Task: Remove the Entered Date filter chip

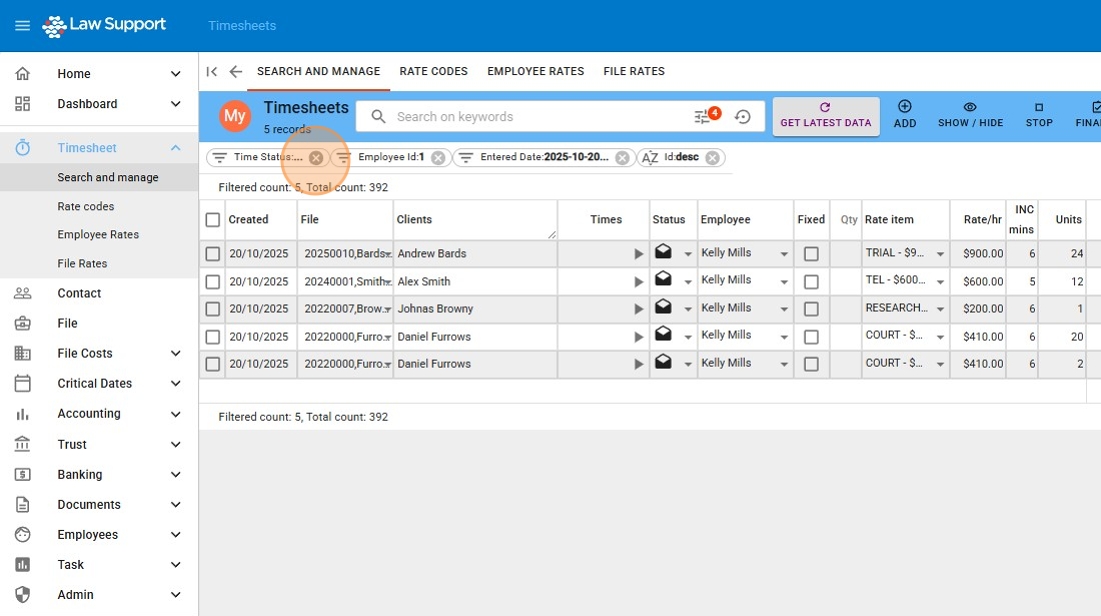Action: pos(622,158)
